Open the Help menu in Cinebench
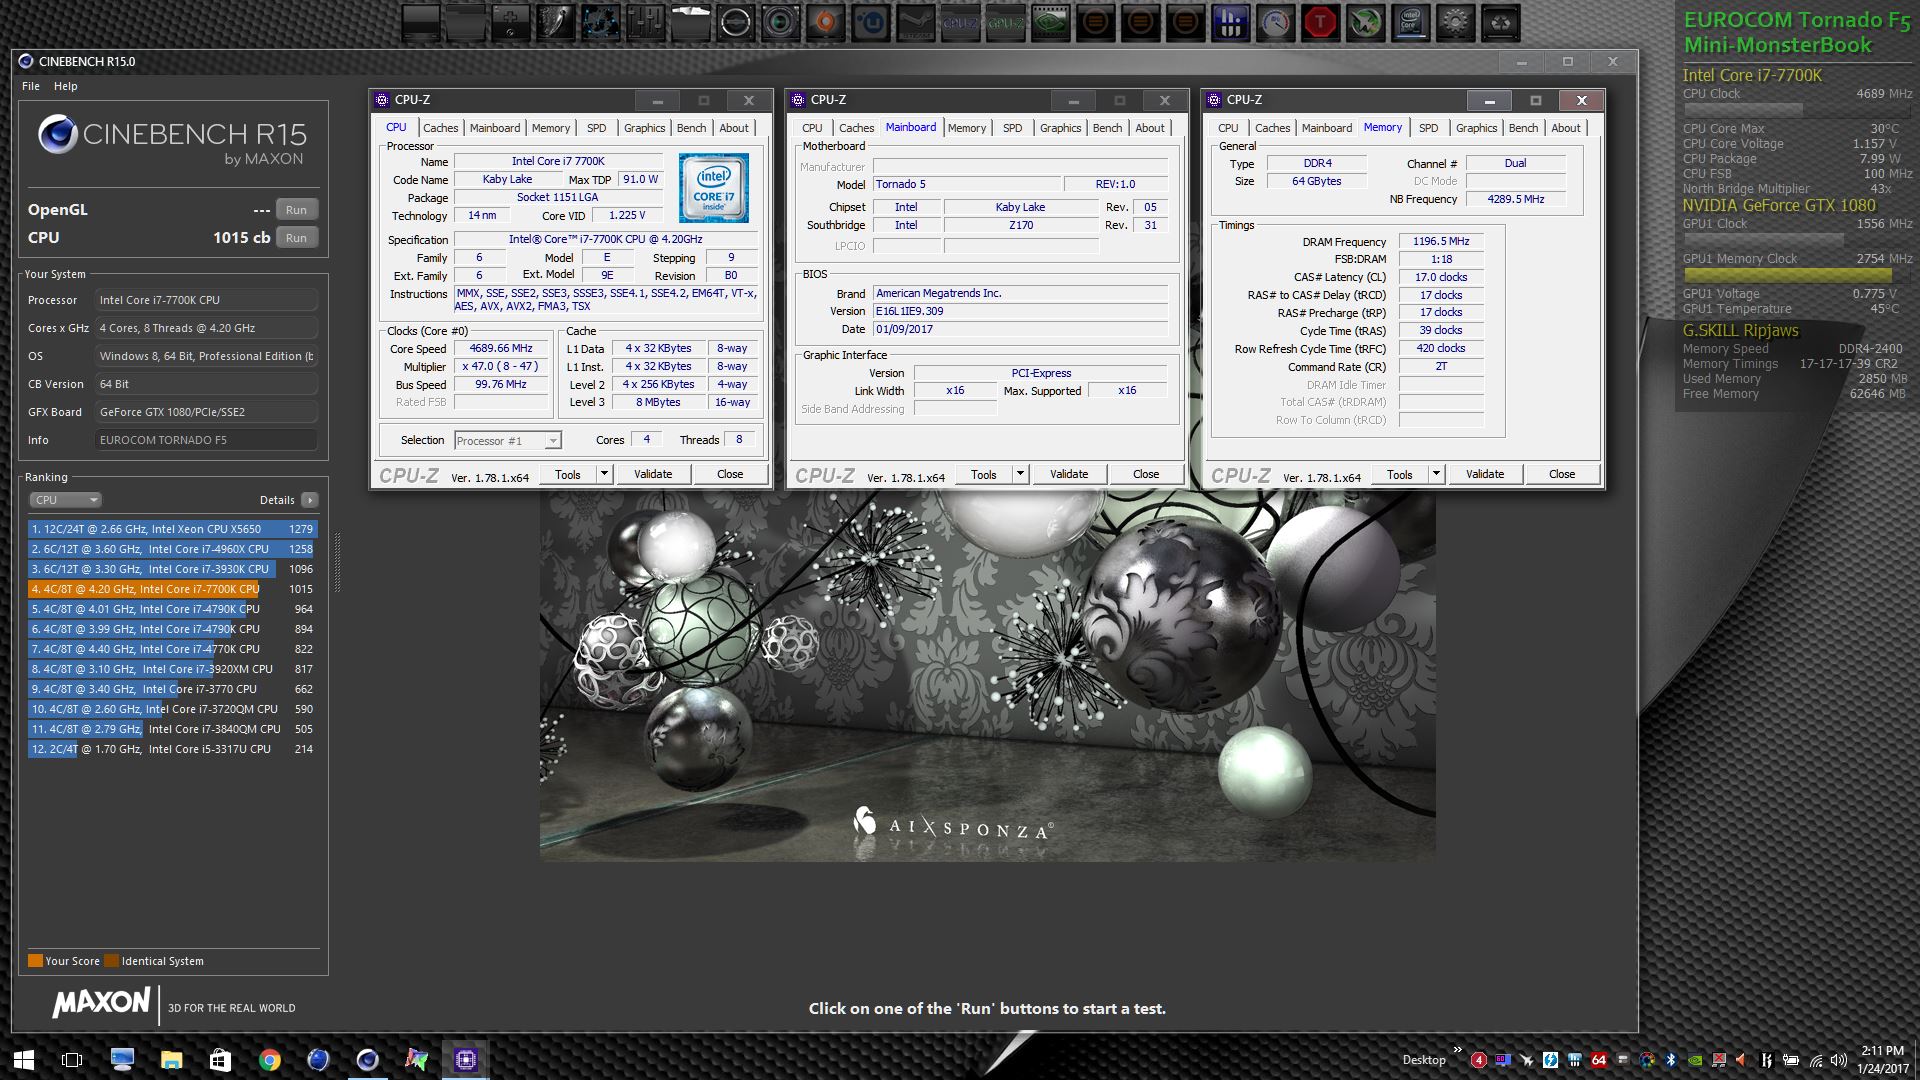The image size is (1920, 1080). (x=65, y=86)
